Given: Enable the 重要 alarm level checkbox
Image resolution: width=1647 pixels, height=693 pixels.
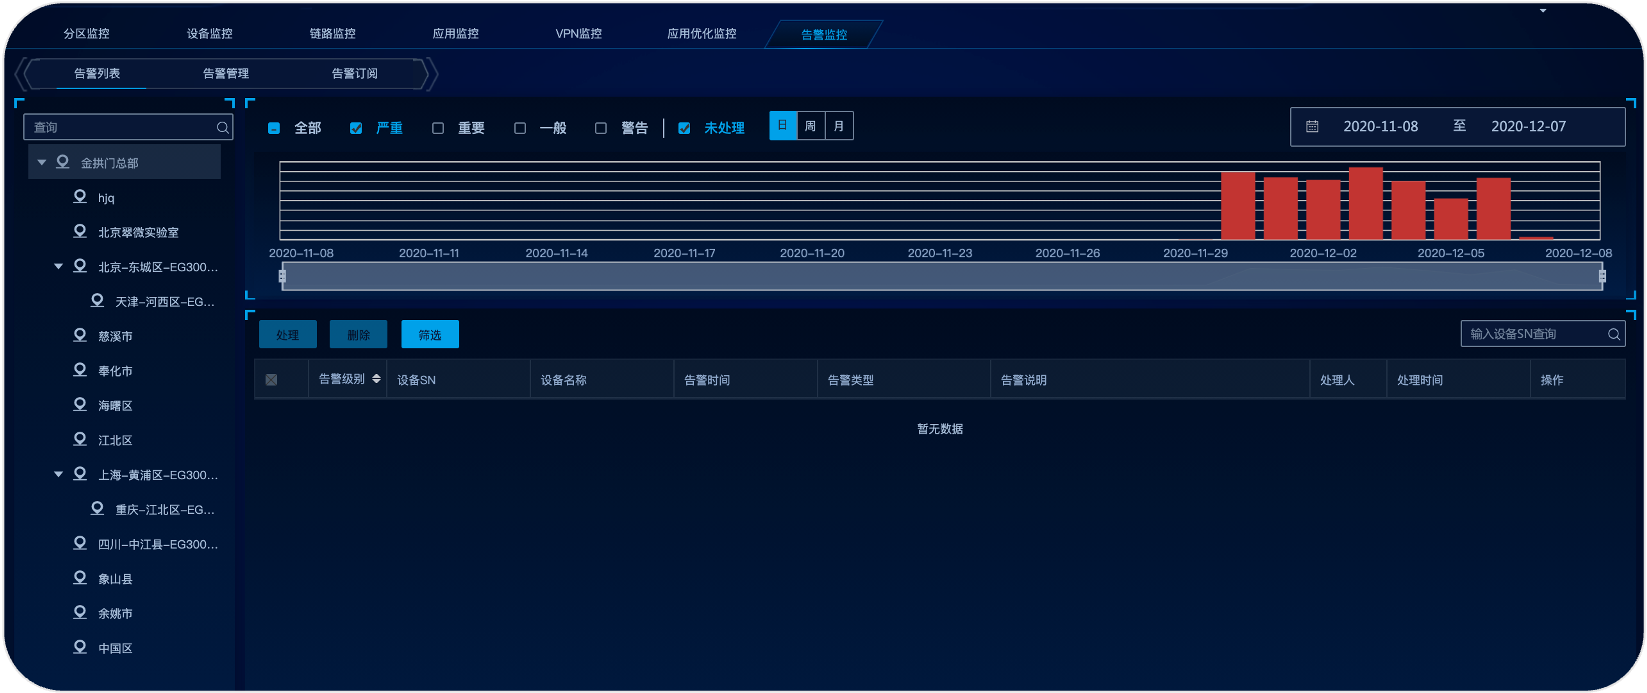Looking at the screenshot, I should [x=438, y=128].
